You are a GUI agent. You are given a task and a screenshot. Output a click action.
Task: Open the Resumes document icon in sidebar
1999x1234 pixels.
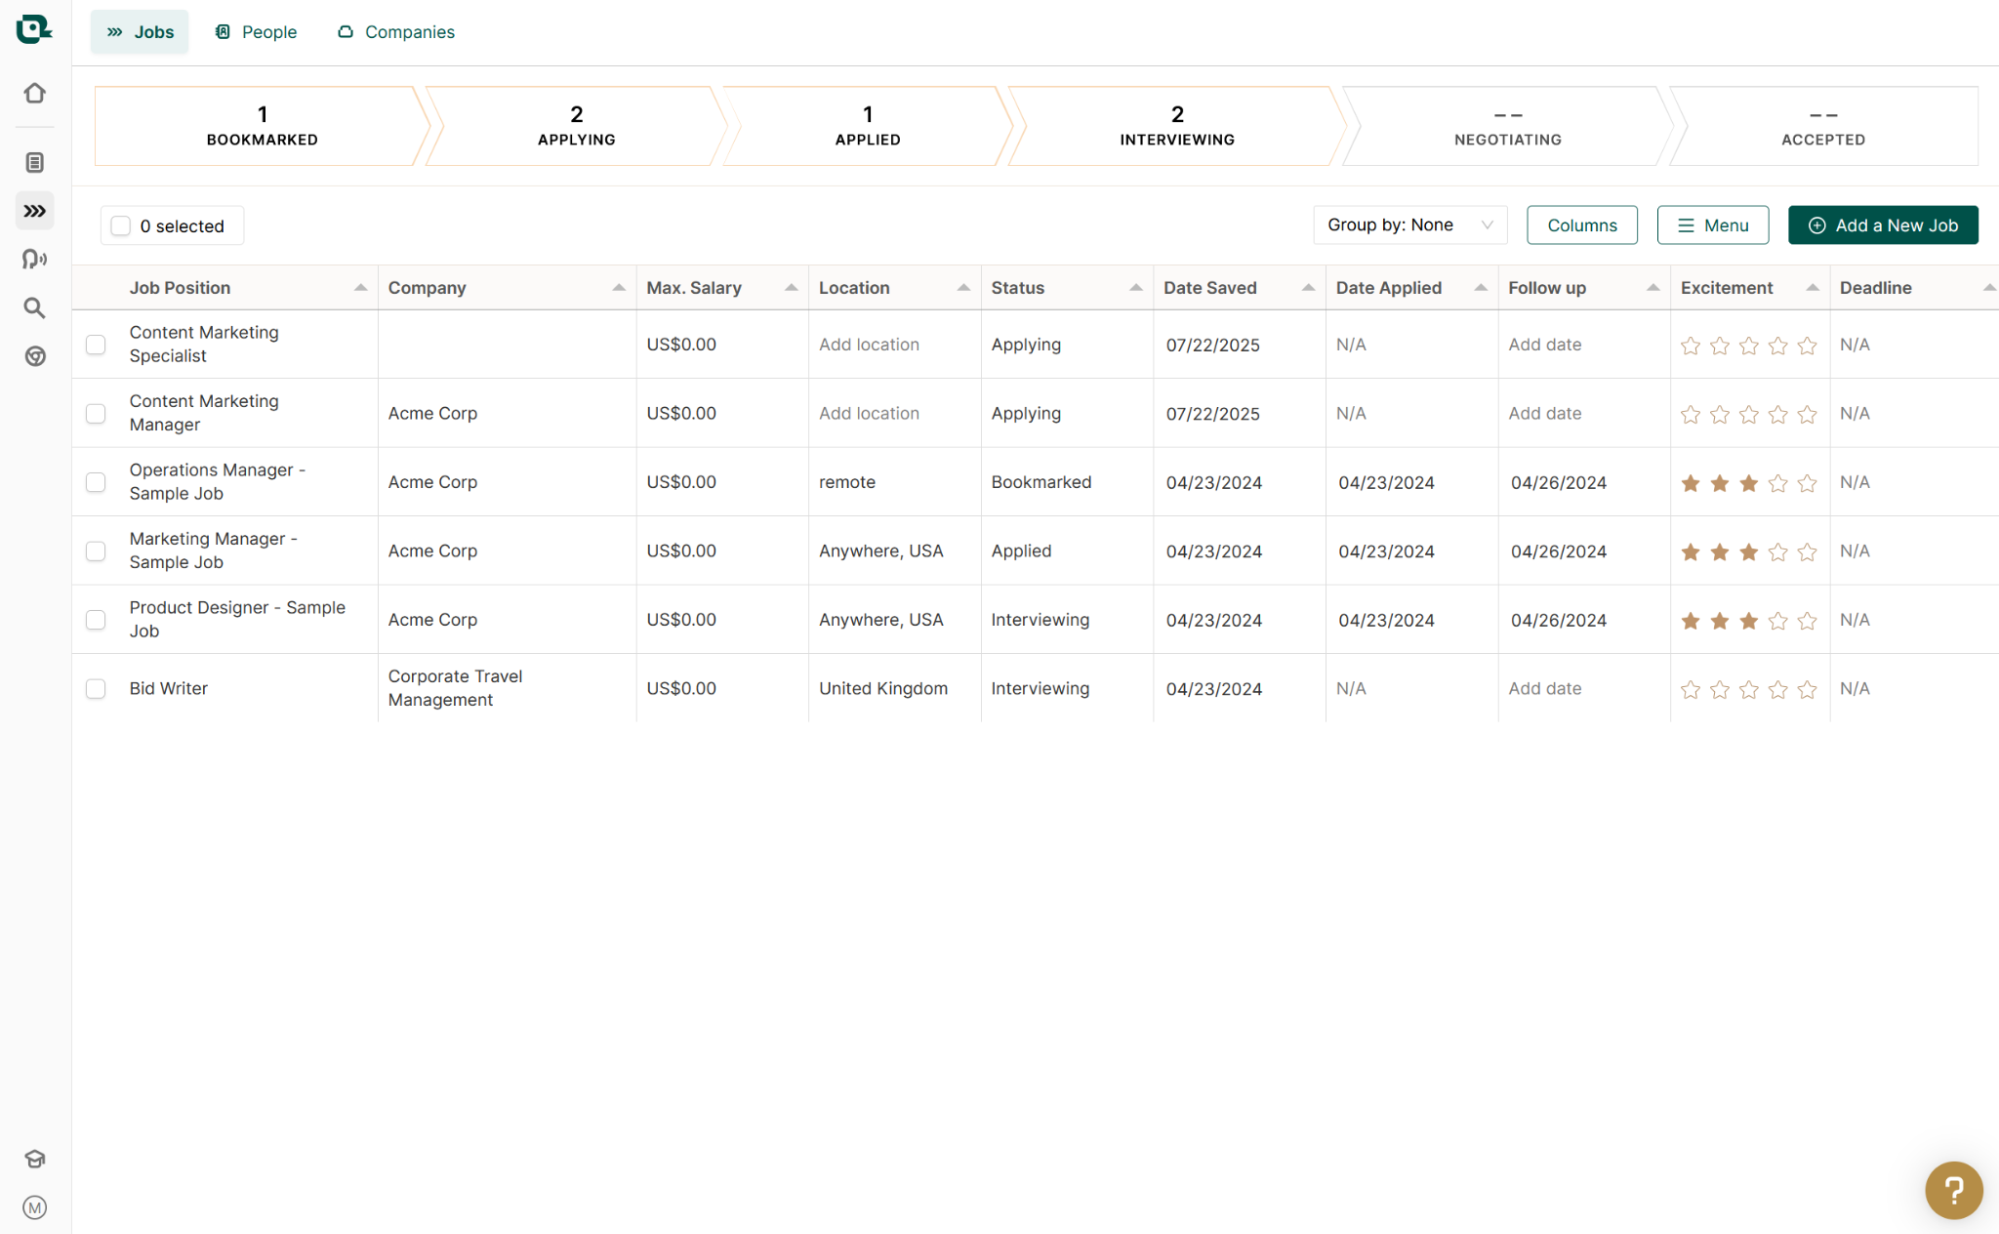click(x=34, y=162)
